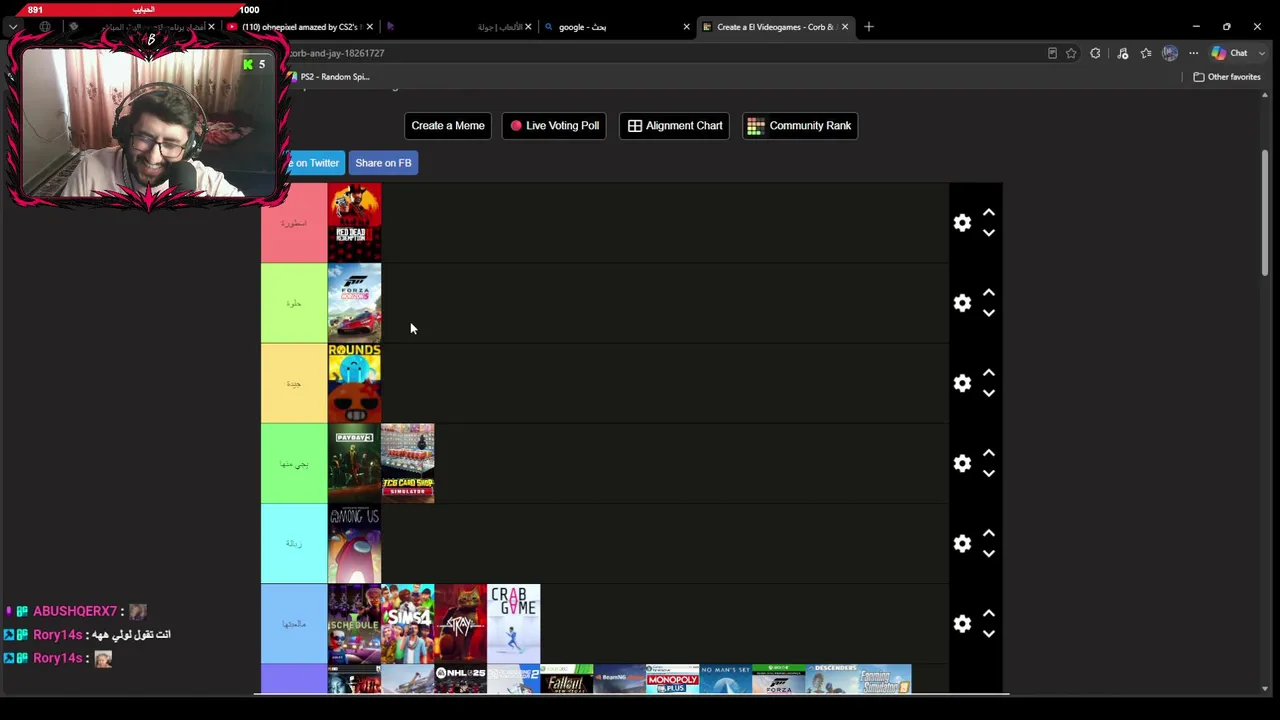Screen dimensions: 1280x720
Task: Switch to the Create a El Videogames tab
Action: tap(776, 27)
